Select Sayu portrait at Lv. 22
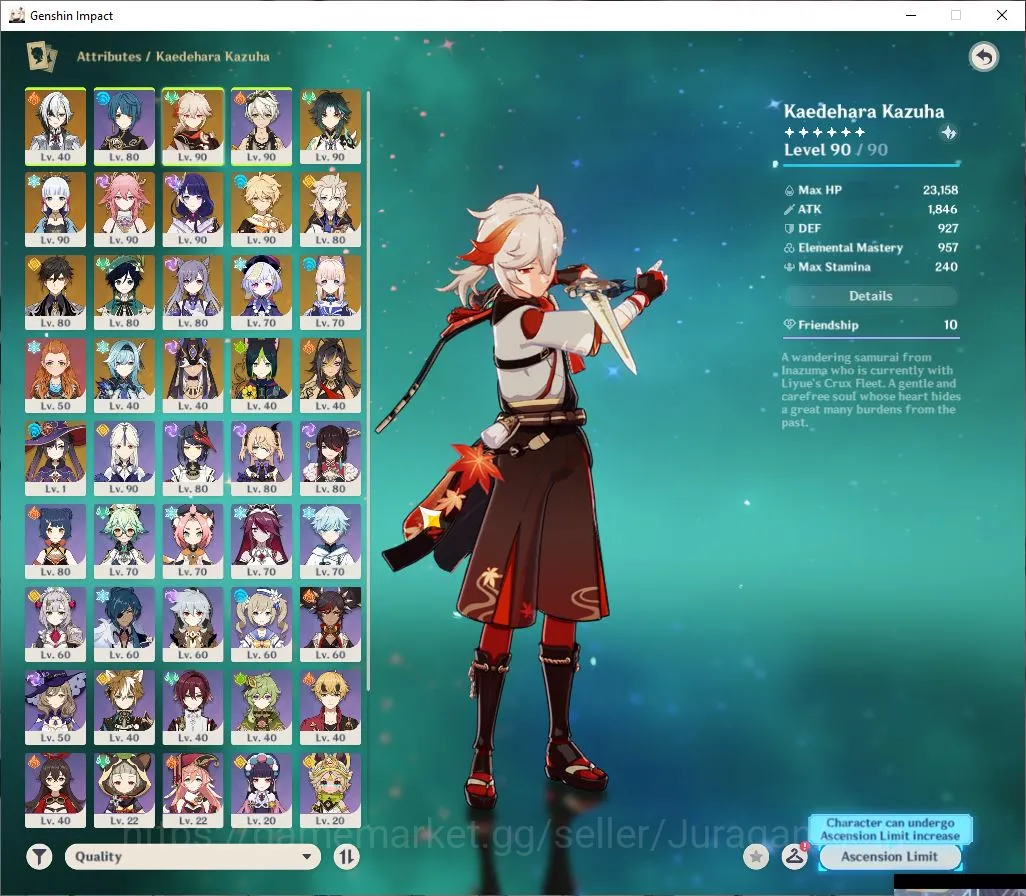 (124, 791)
